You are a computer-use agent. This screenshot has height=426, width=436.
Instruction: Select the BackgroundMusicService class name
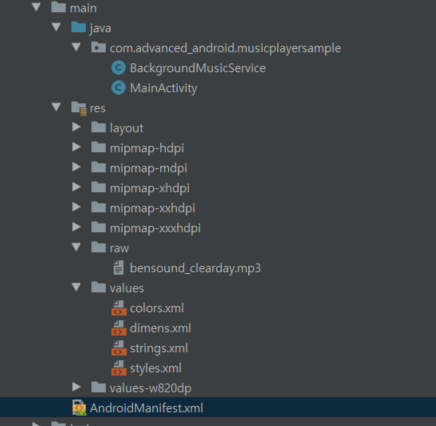point(198,68)
